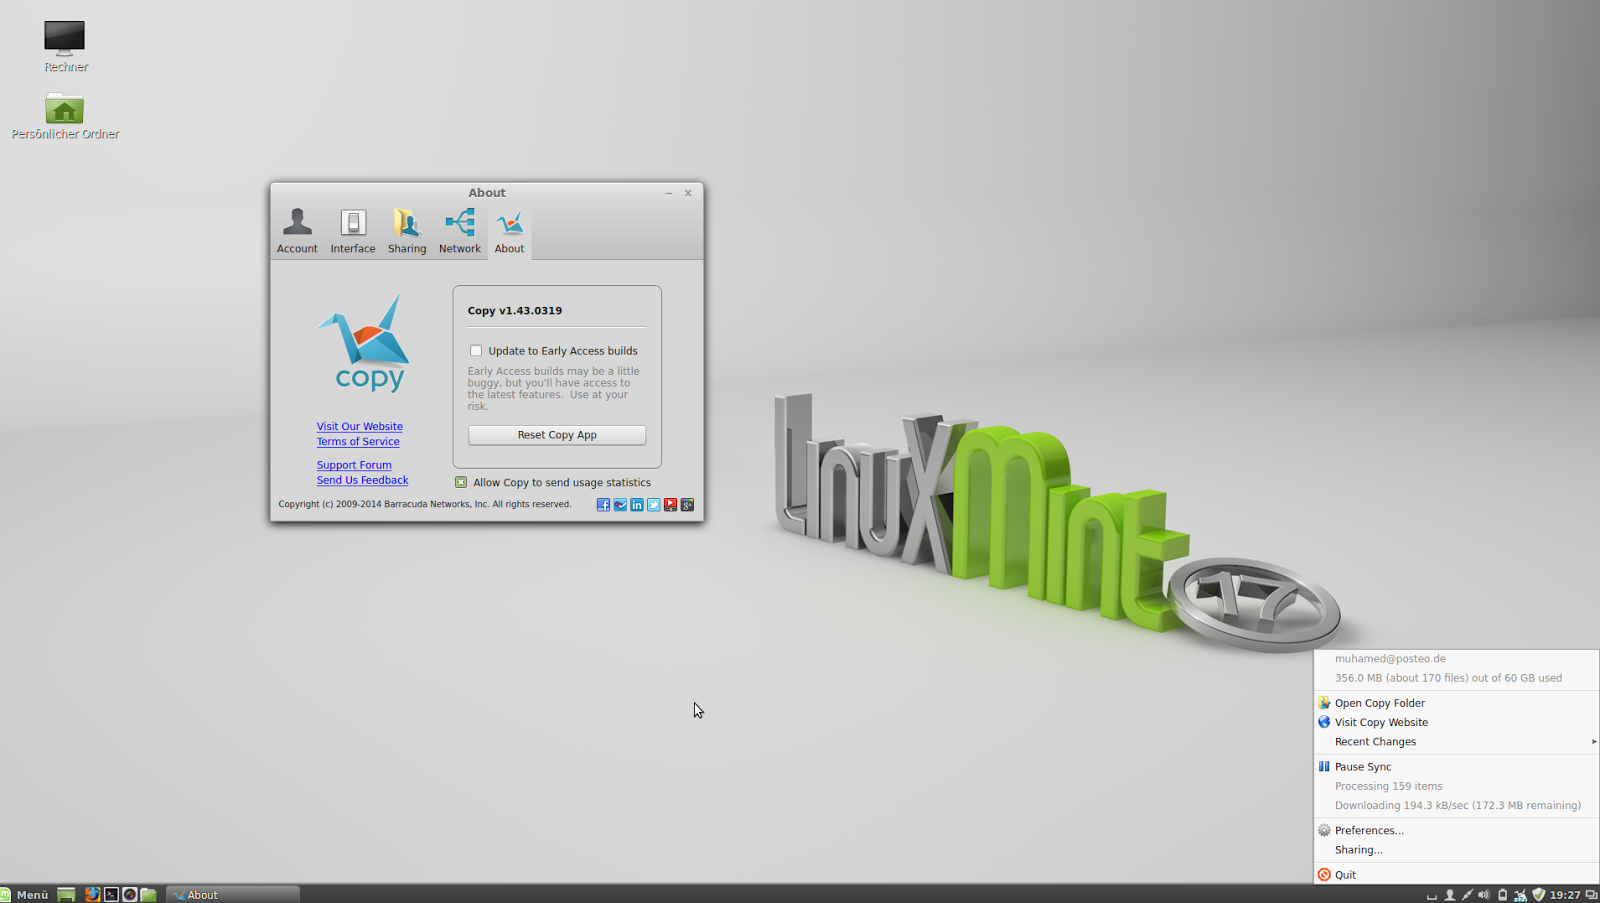Click the Foursquare social icon
The image size is (1600, 903).
tap(620, 505)
